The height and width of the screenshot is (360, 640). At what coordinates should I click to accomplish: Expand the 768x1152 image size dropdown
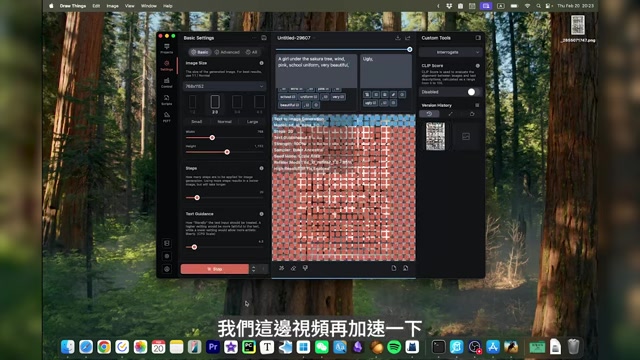click(x=224, y=86)
